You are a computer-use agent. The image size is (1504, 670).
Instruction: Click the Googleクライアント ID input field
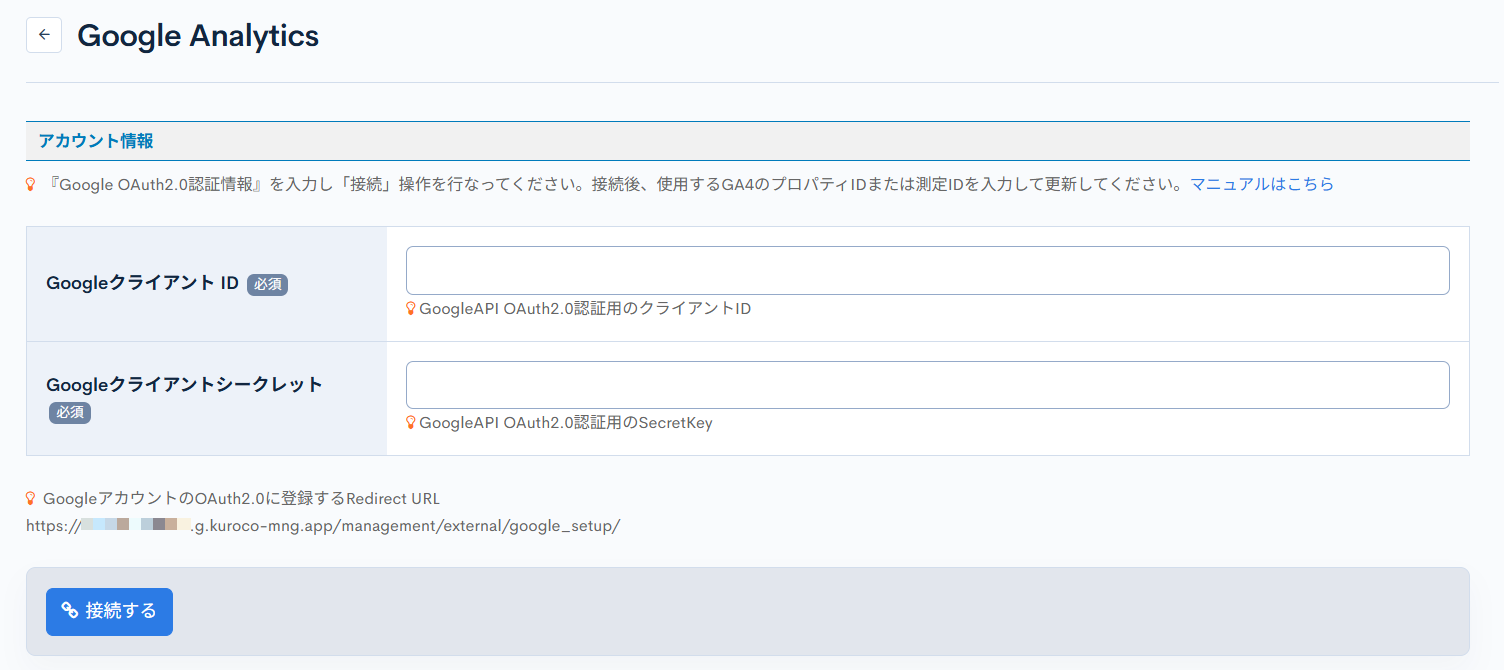[927, 270]
